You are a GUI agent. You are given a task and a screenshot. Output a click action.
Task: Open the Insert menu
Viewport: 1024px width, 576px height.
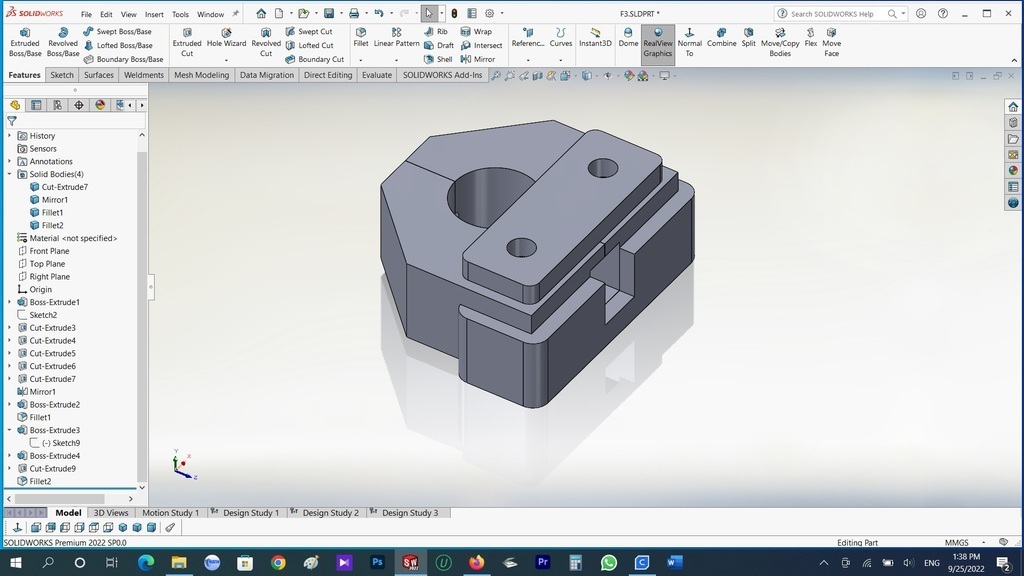(153, 13)
